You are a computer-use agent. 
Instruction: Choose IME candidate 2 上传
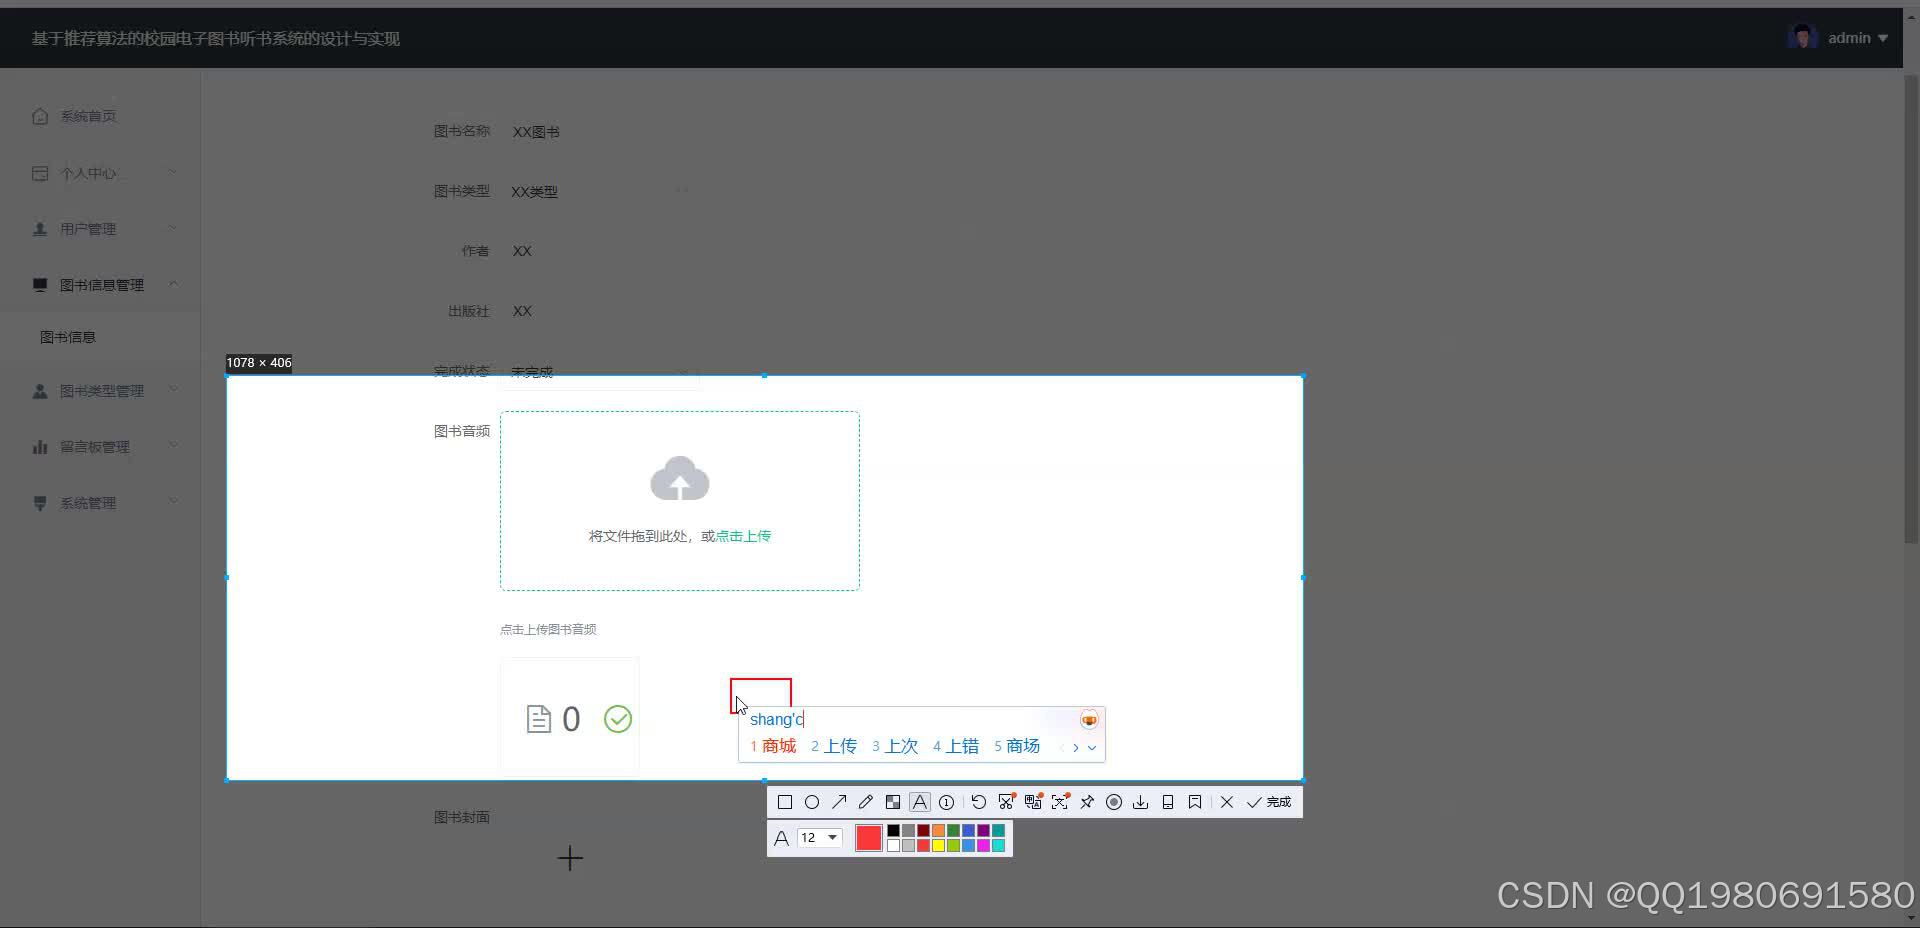[834, 746]
